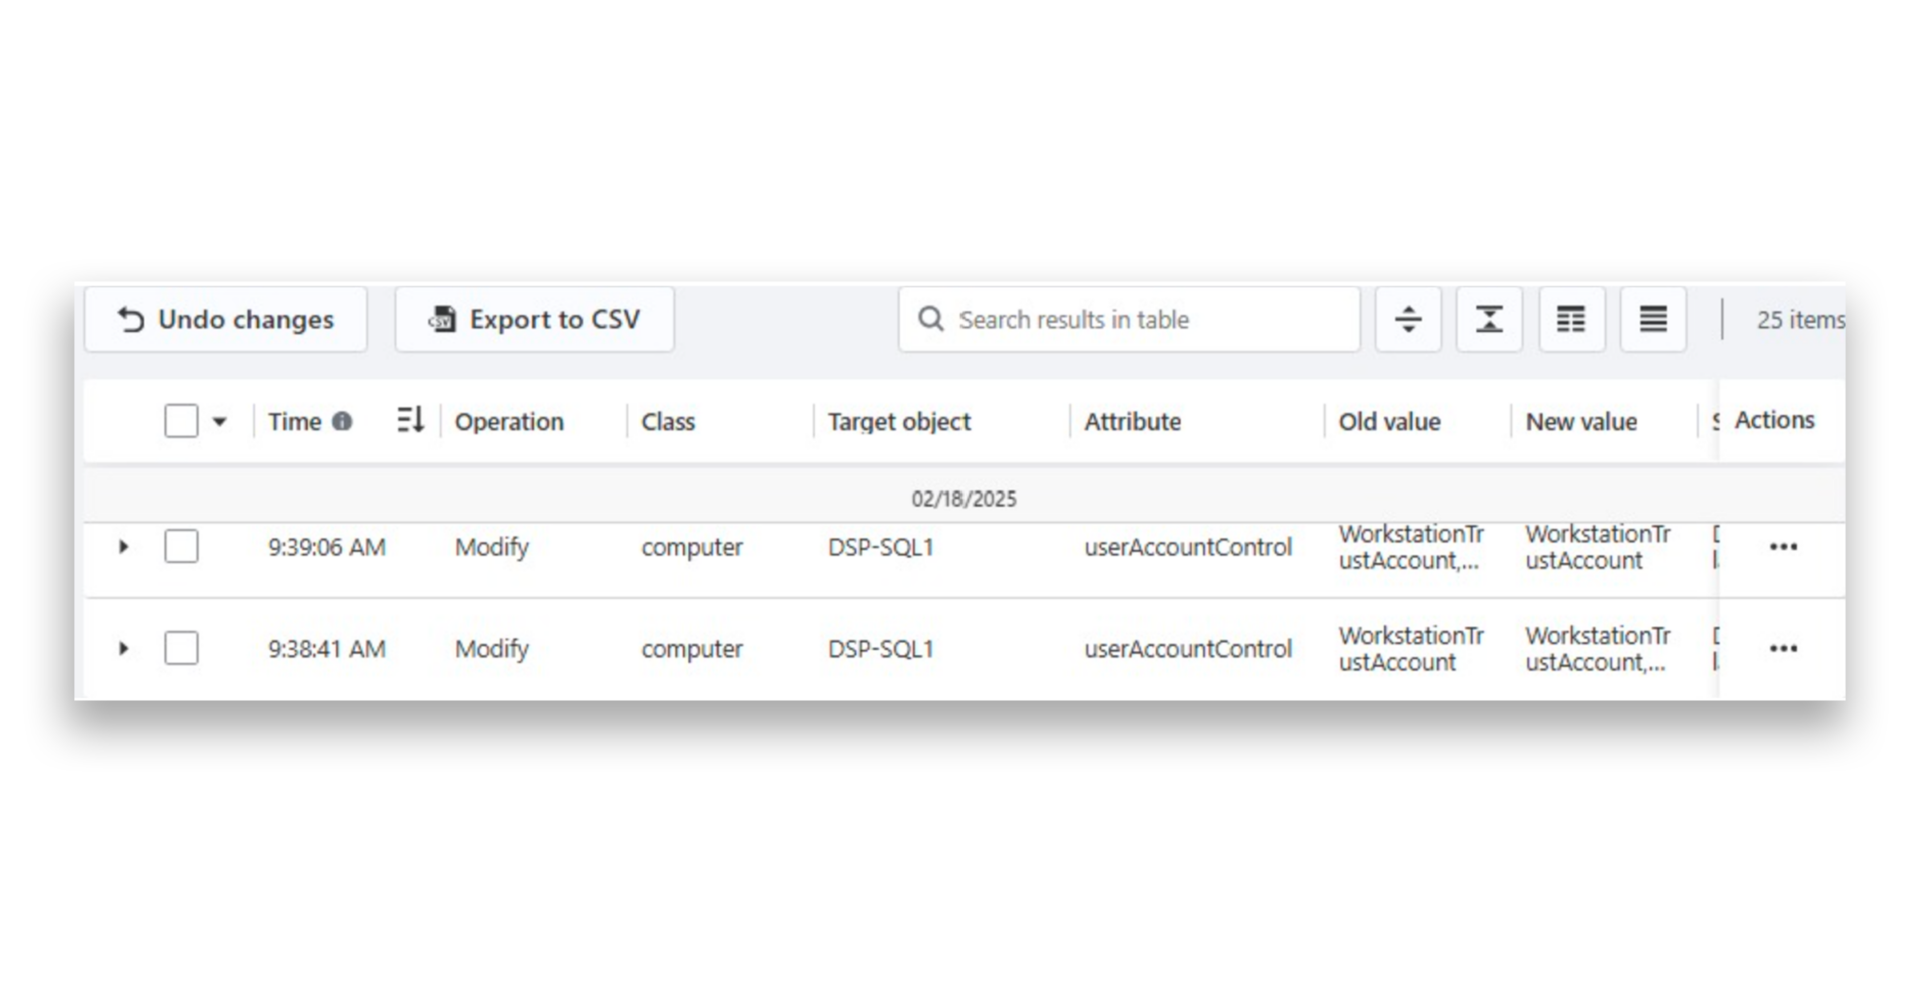
Task: Expand details for the 9:38:41 AM change
Action: (124, 648)
